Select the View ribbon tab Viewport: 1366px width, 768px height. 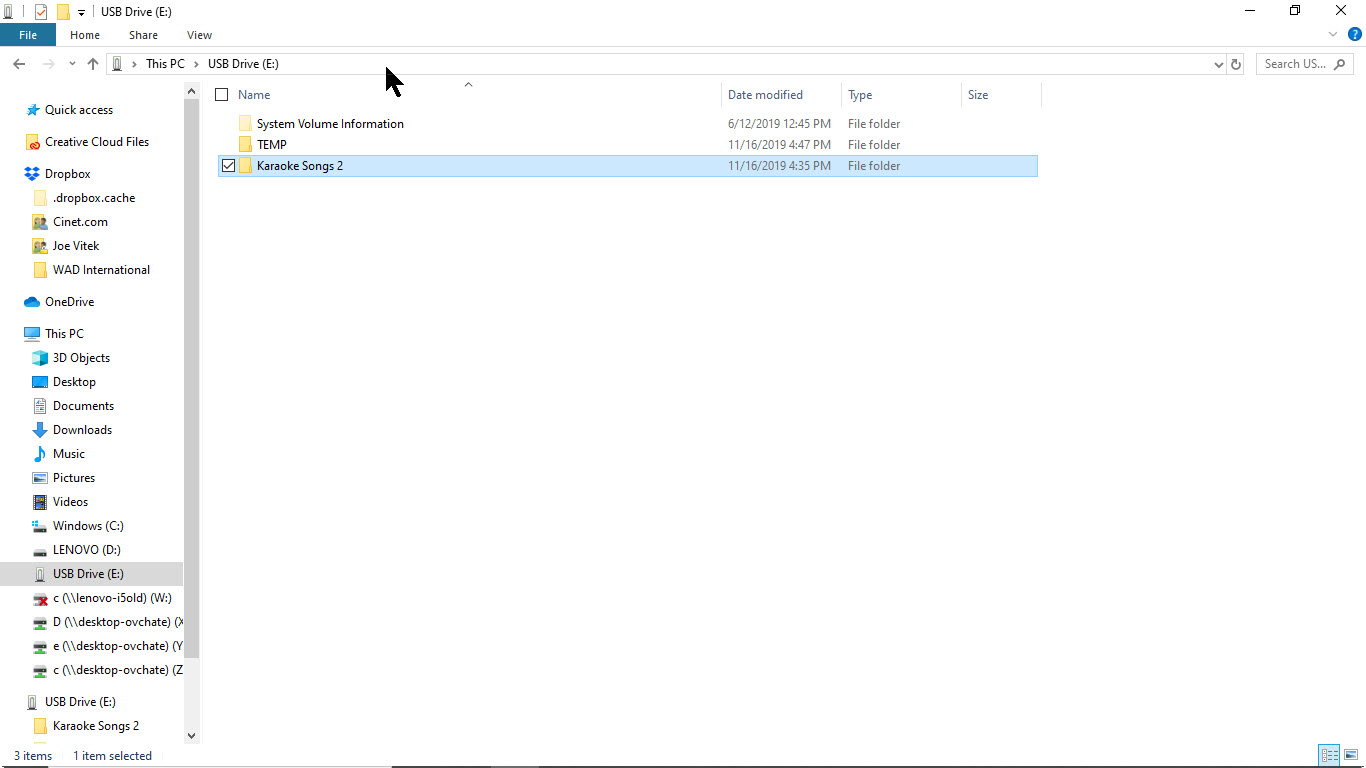tap(199, 35)
